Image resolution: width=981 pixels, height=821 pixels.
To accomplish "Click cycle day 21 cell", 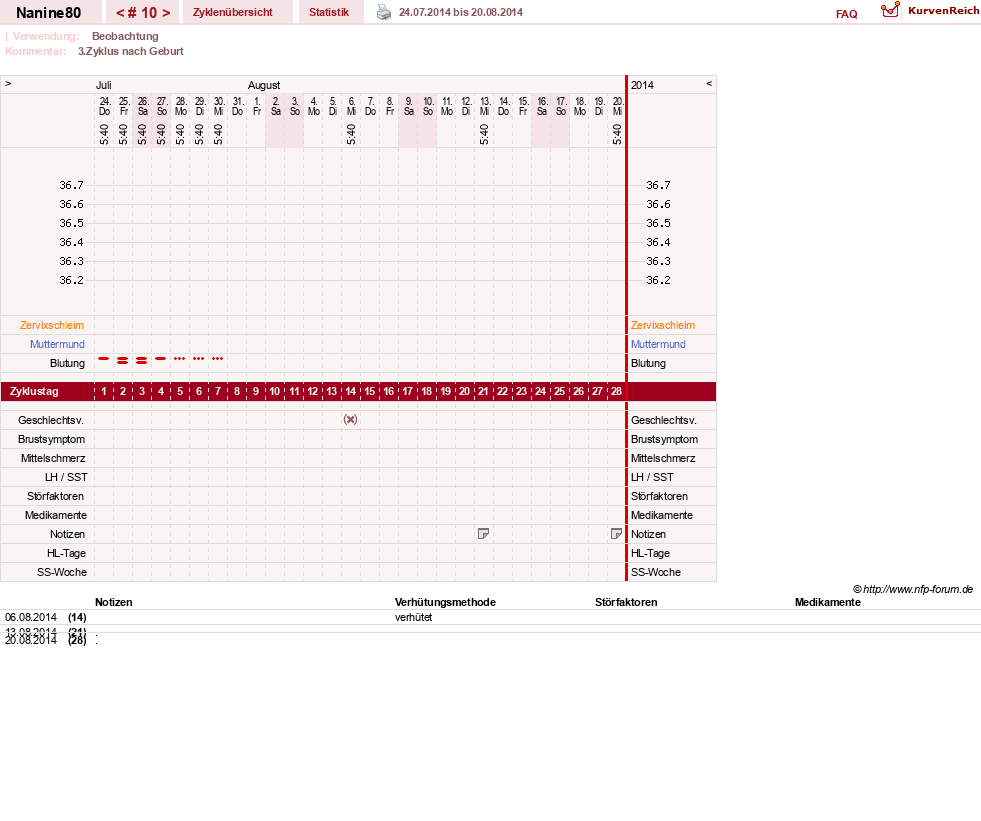I will [x=483, y=391].
